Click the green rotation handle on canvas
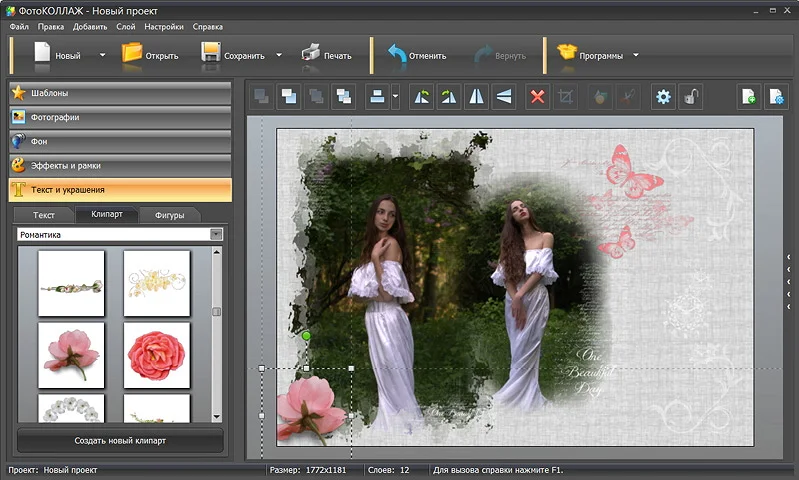The image size is (799, 480). tap(306, 336)
